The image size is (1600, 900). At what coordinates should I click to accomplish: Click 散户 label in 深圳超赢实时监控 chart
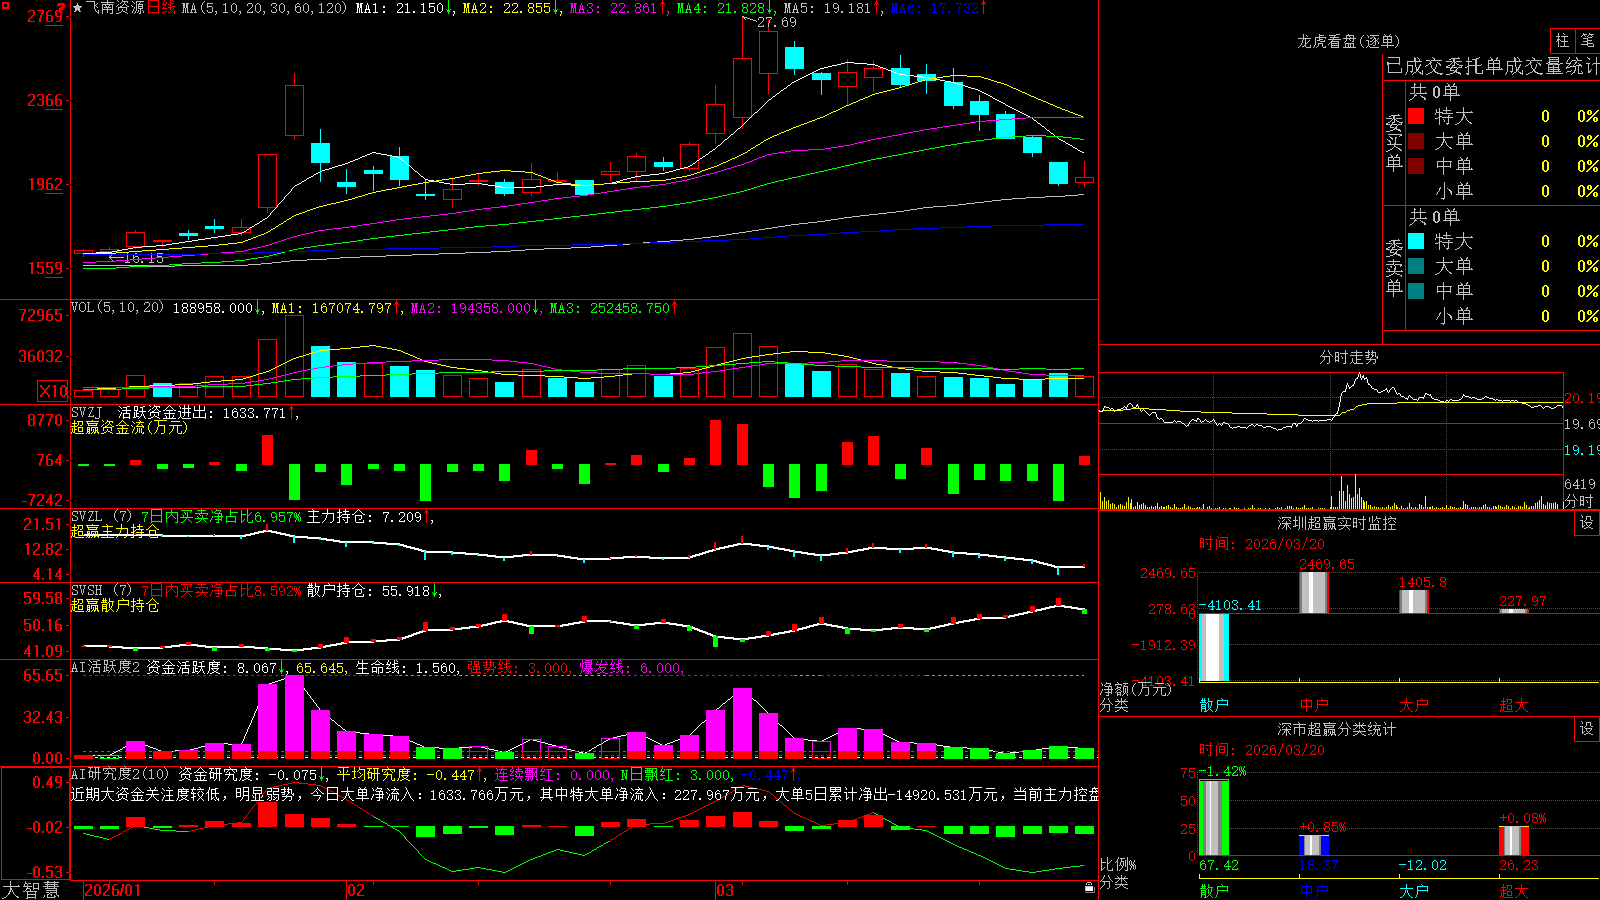1214,705
